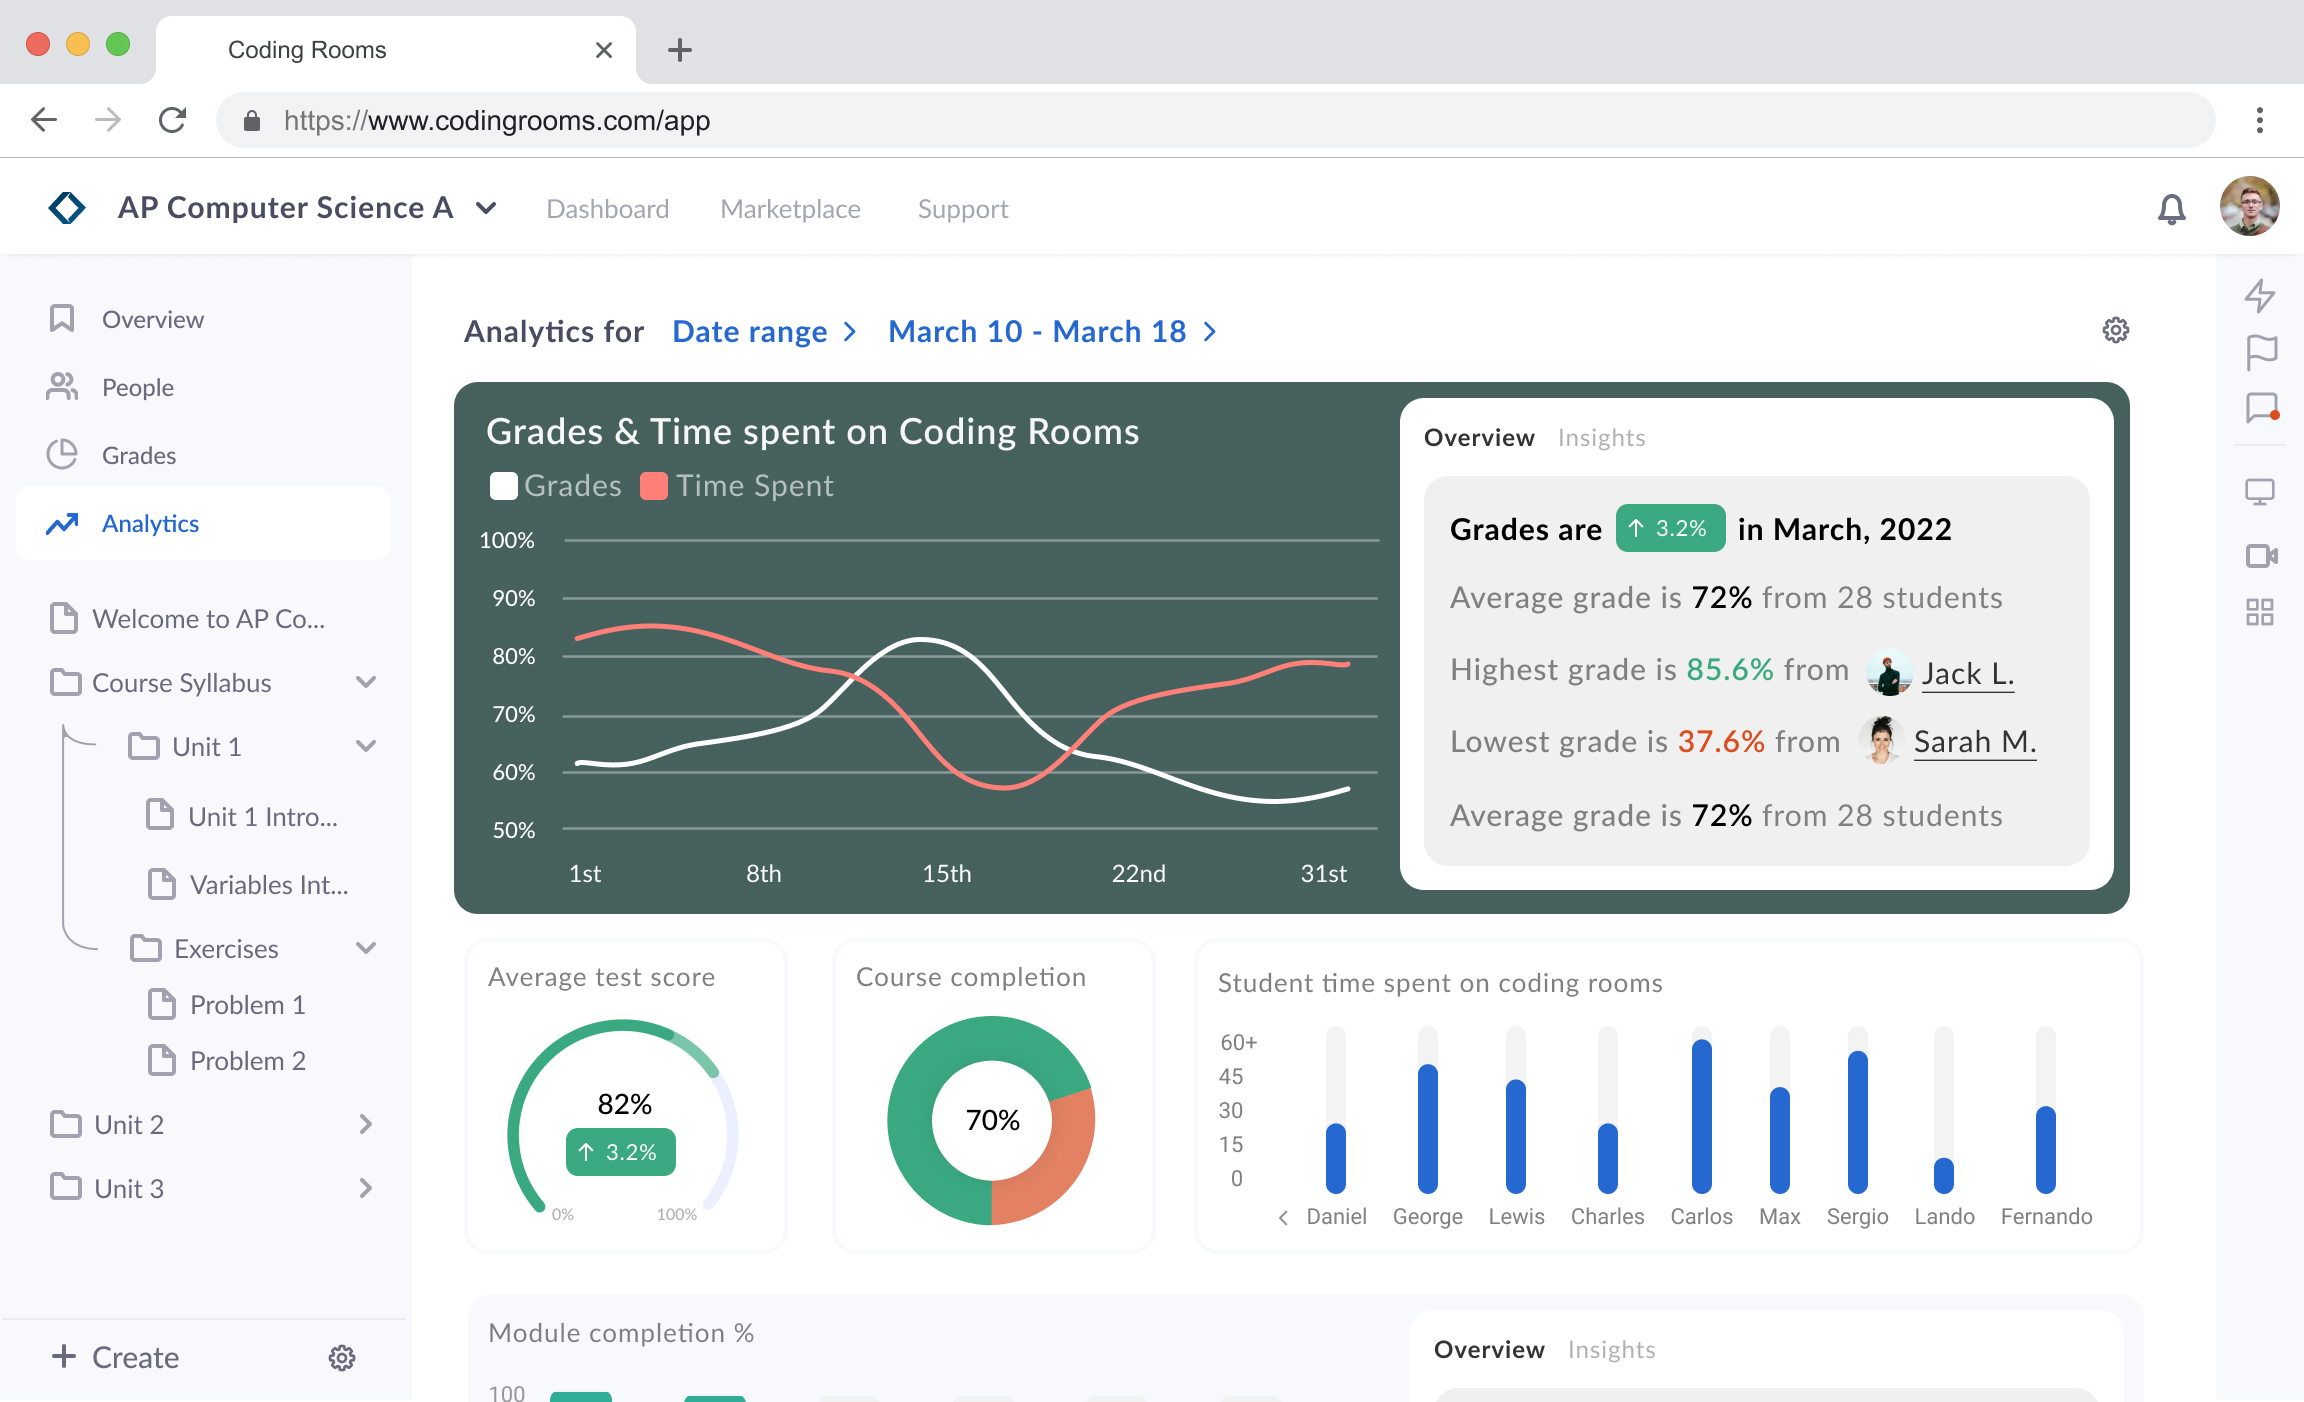
Task: Collapse the Course Syllabus folder
Action: (x=366, y=682)
